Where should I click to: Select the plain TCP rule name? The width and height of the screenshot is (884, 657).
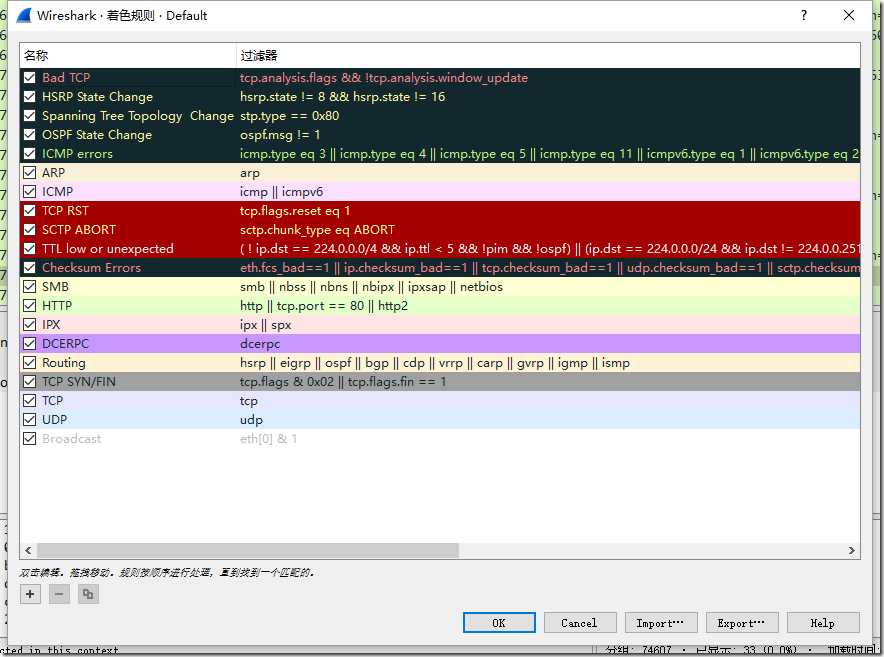click(52, 400)
